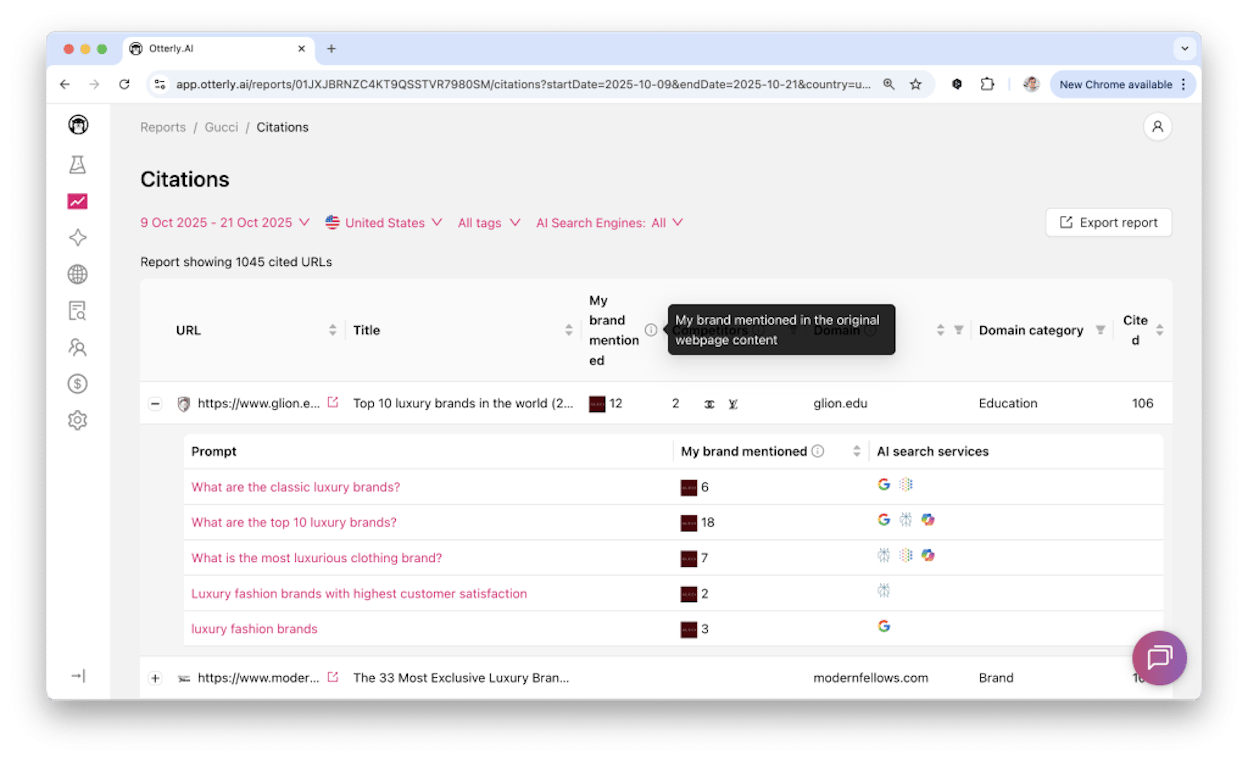The image size is (1248, 761).
Task: Open the users icon in sidebar
Action: point(78,347)
